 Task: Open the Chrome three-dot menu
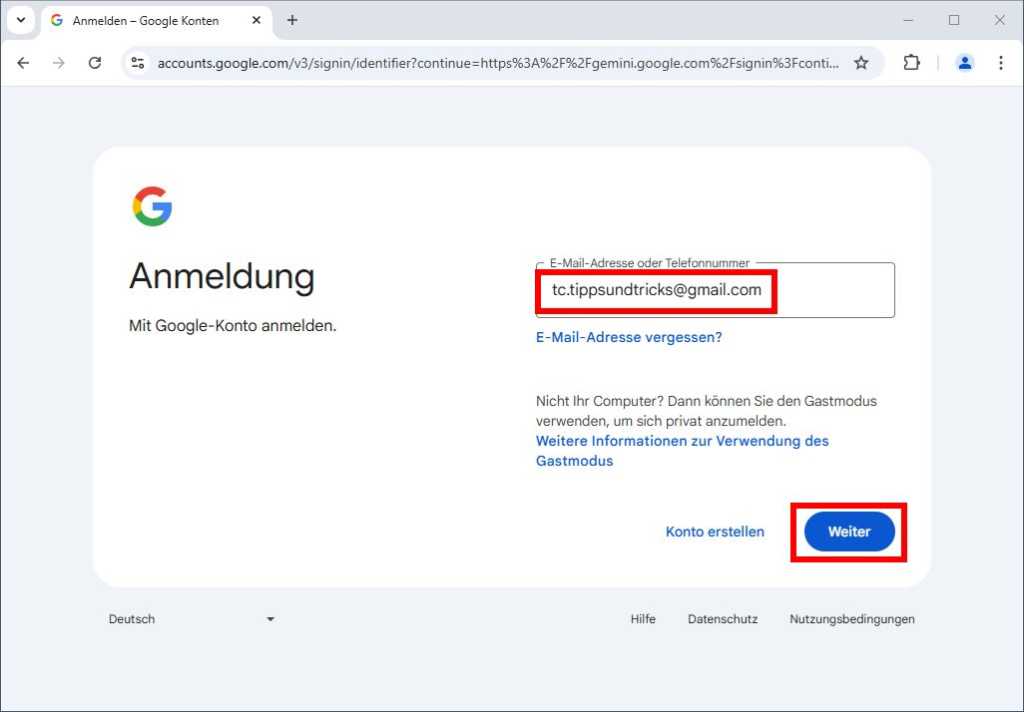coord(1001,62)
